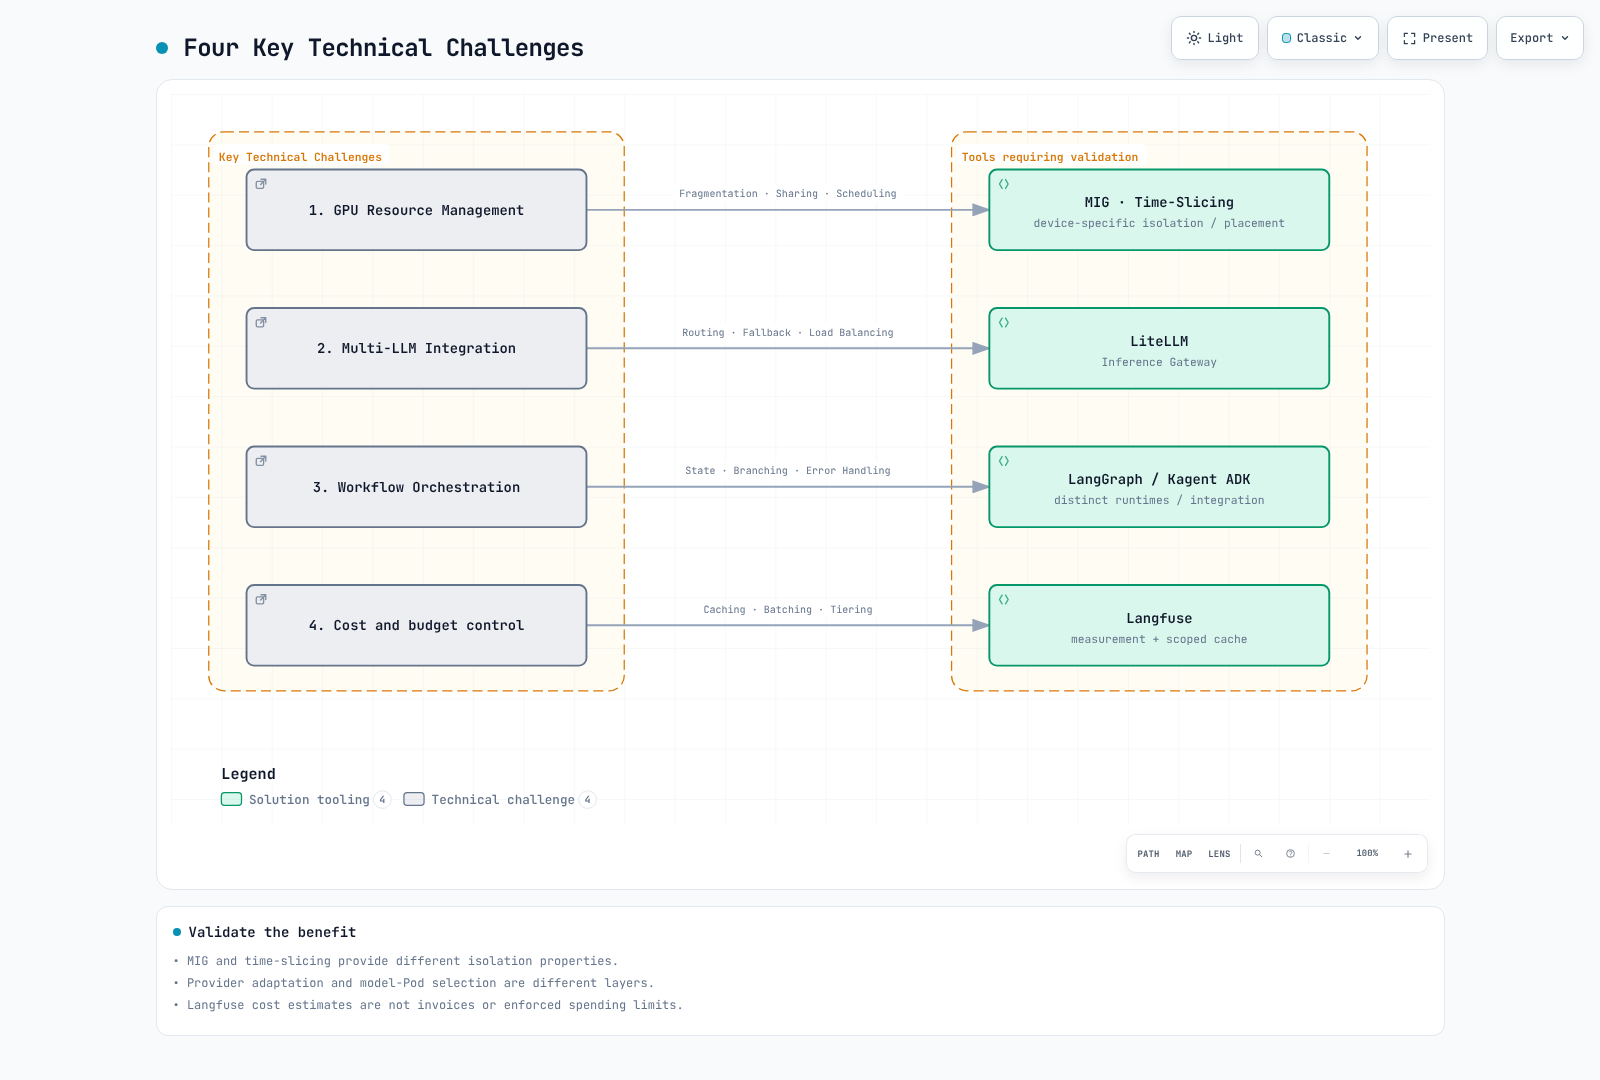Click the Tools requiring validation group label
1600x1080 pixels.
tap(1050, 157)
